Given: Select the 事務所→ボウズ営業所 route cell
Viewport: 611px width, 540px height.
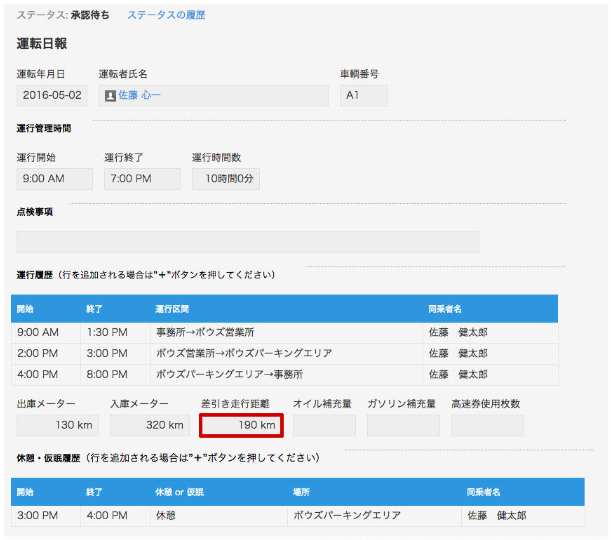Looking at the screenshot, I should click(x=205, y=332).
